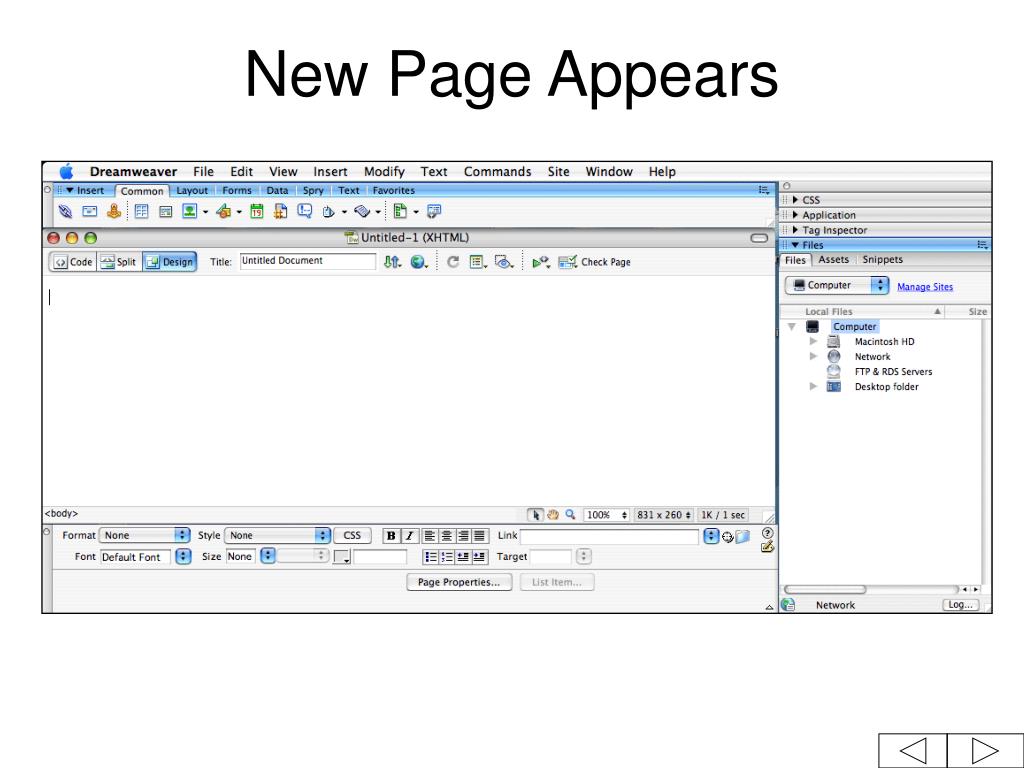Open the File Management icon
1024x768 pixels.
click(392, 262)
